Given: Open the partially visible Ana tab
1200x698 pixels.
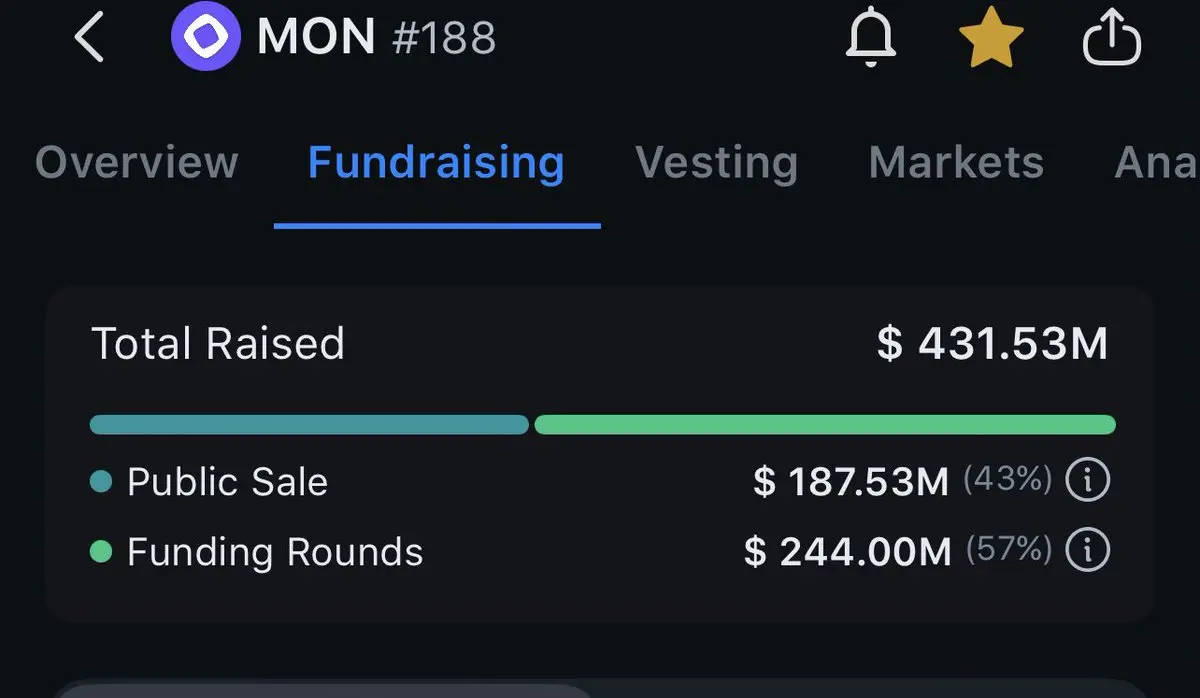Looking at the screenshot, I should pyautogui.click(x=1157, y=162).
